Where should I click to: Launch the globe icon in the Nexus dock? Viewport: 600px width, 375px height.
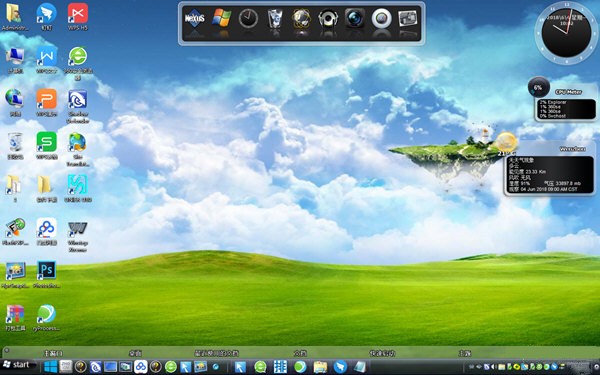[x=301, y=18]
